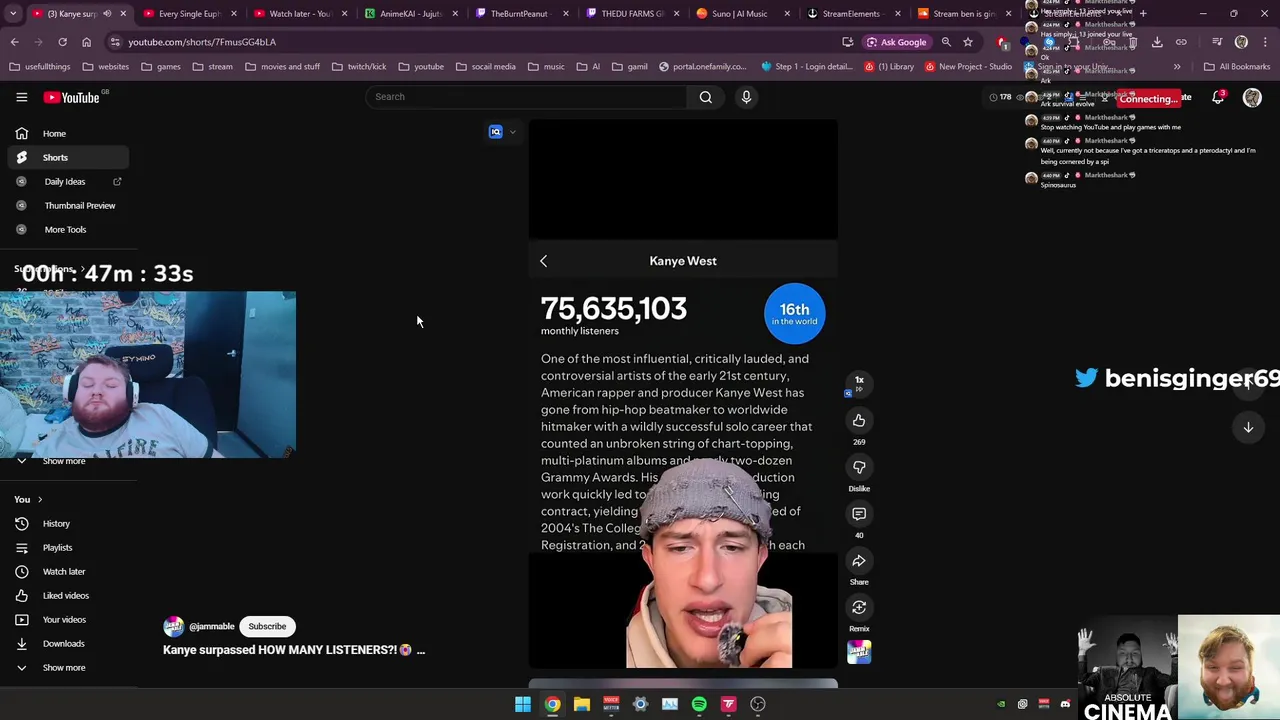The image size is (1280, 720).
Task: Open NVIDIA tray icon
Action: coord(1001,704)
